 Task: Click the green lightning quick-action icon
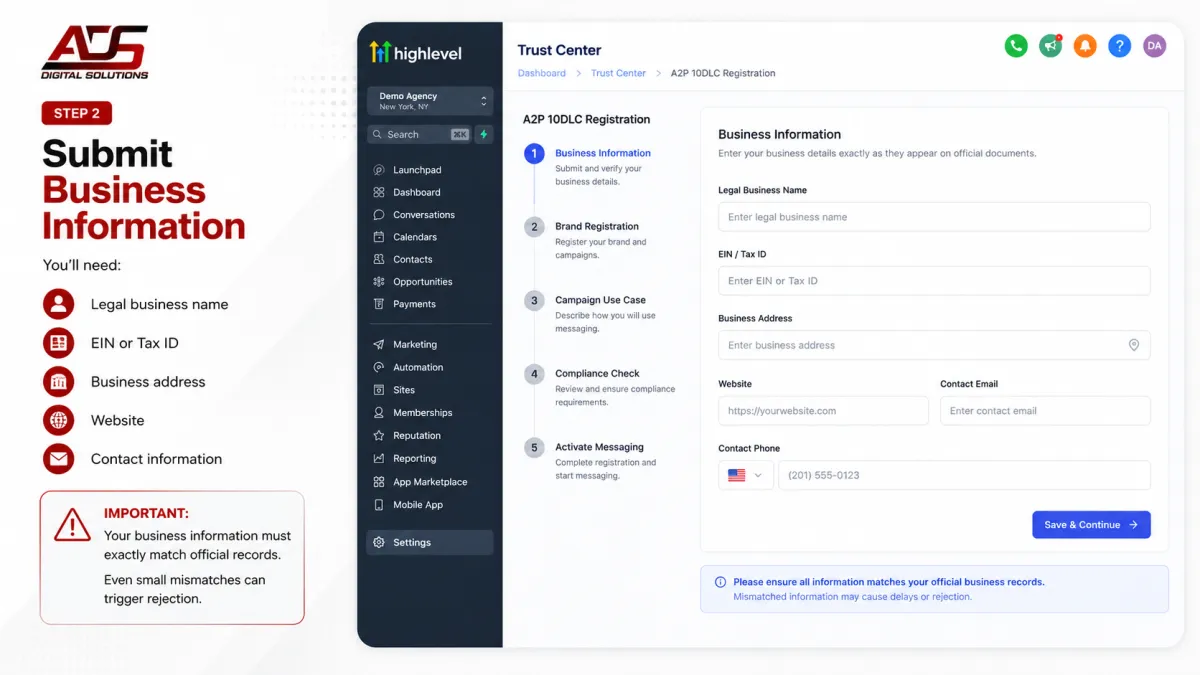[484, 134]
